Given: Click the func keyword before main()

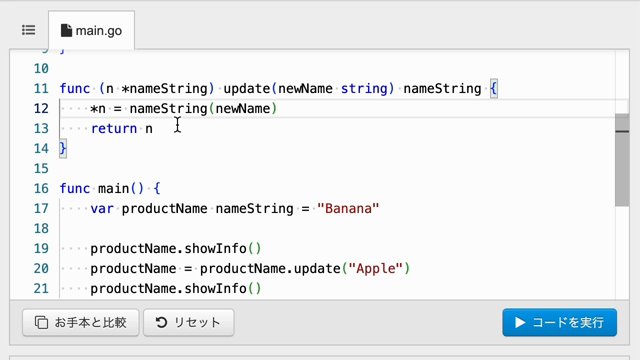Looking at the screenshot, I should tap(75, 189).
